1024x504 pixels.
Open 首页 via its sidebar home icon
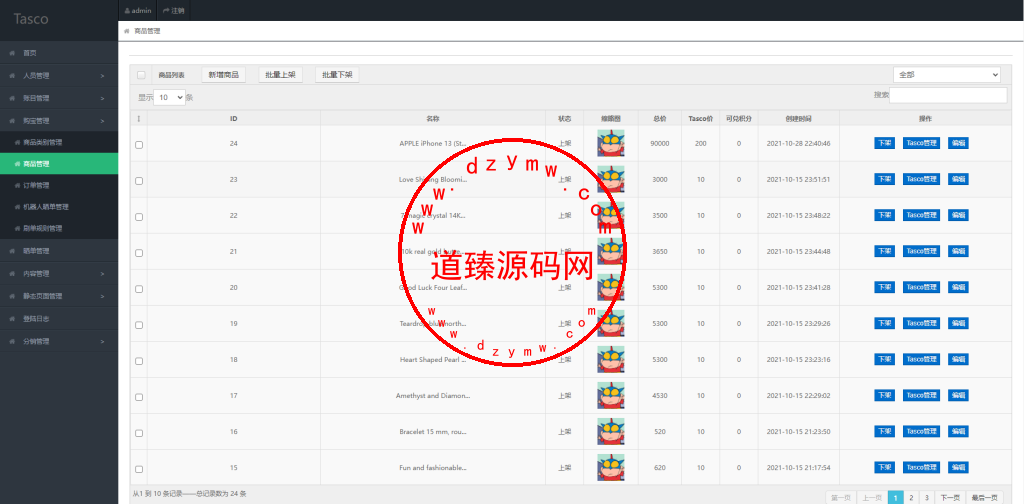(12, 53)
